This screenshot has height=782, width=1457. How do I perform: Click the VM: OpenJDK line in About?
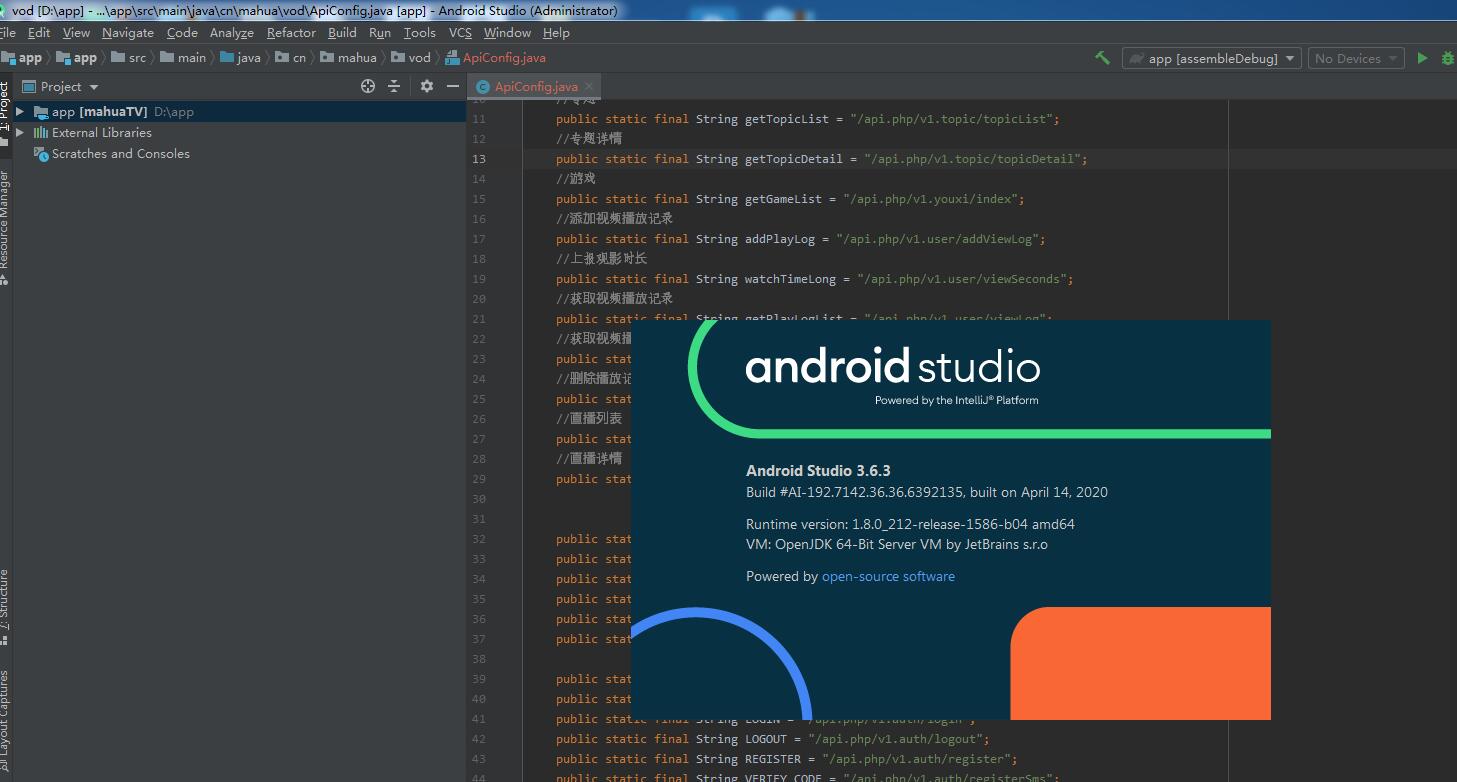pyautogui.click(x=897, y=544)
